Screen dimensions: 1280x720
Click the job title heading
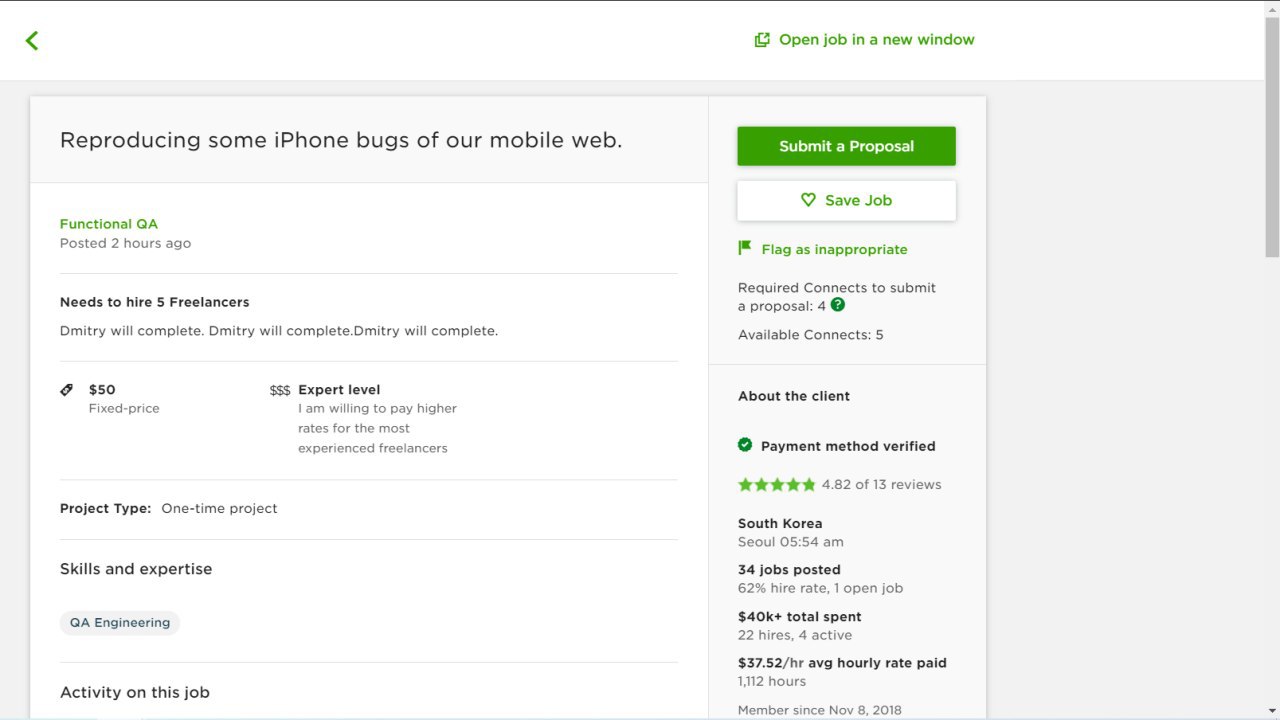(x=341, y=140)
